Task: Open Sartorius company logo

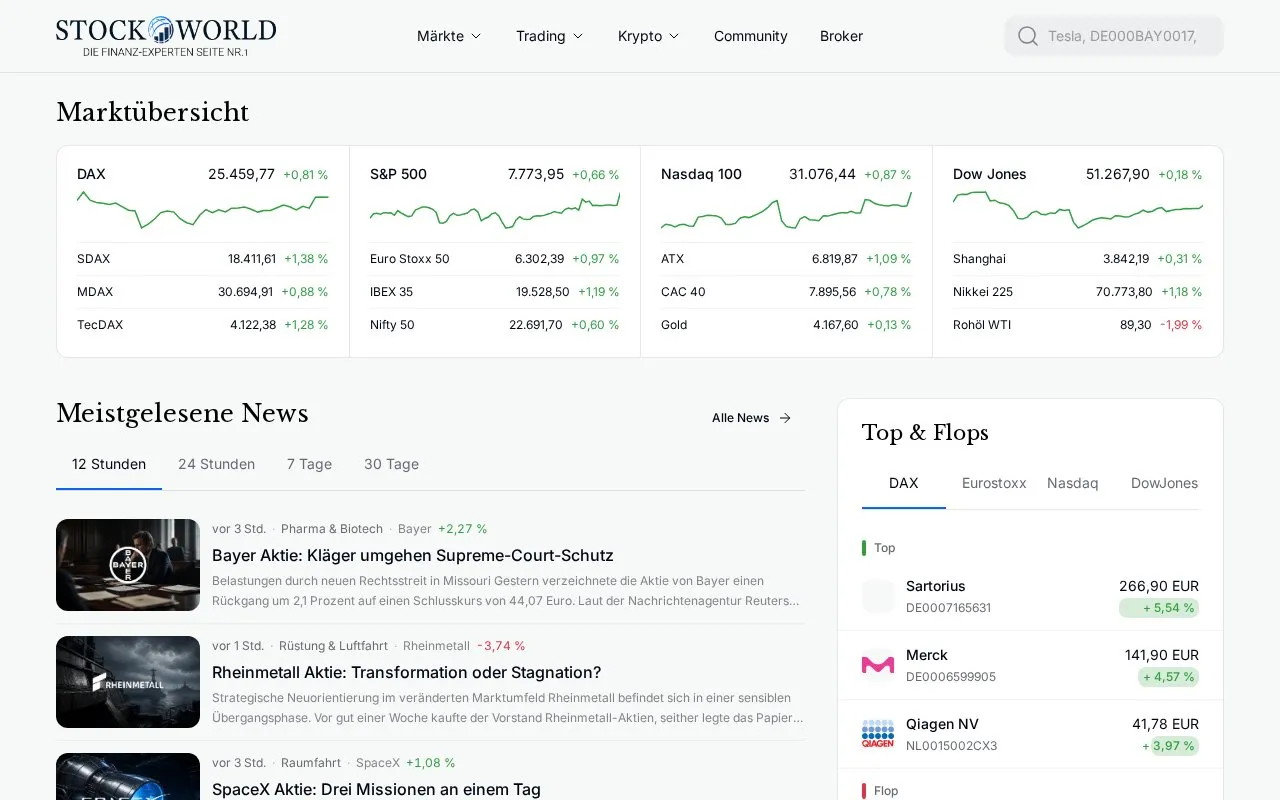Action: (878, 597)
